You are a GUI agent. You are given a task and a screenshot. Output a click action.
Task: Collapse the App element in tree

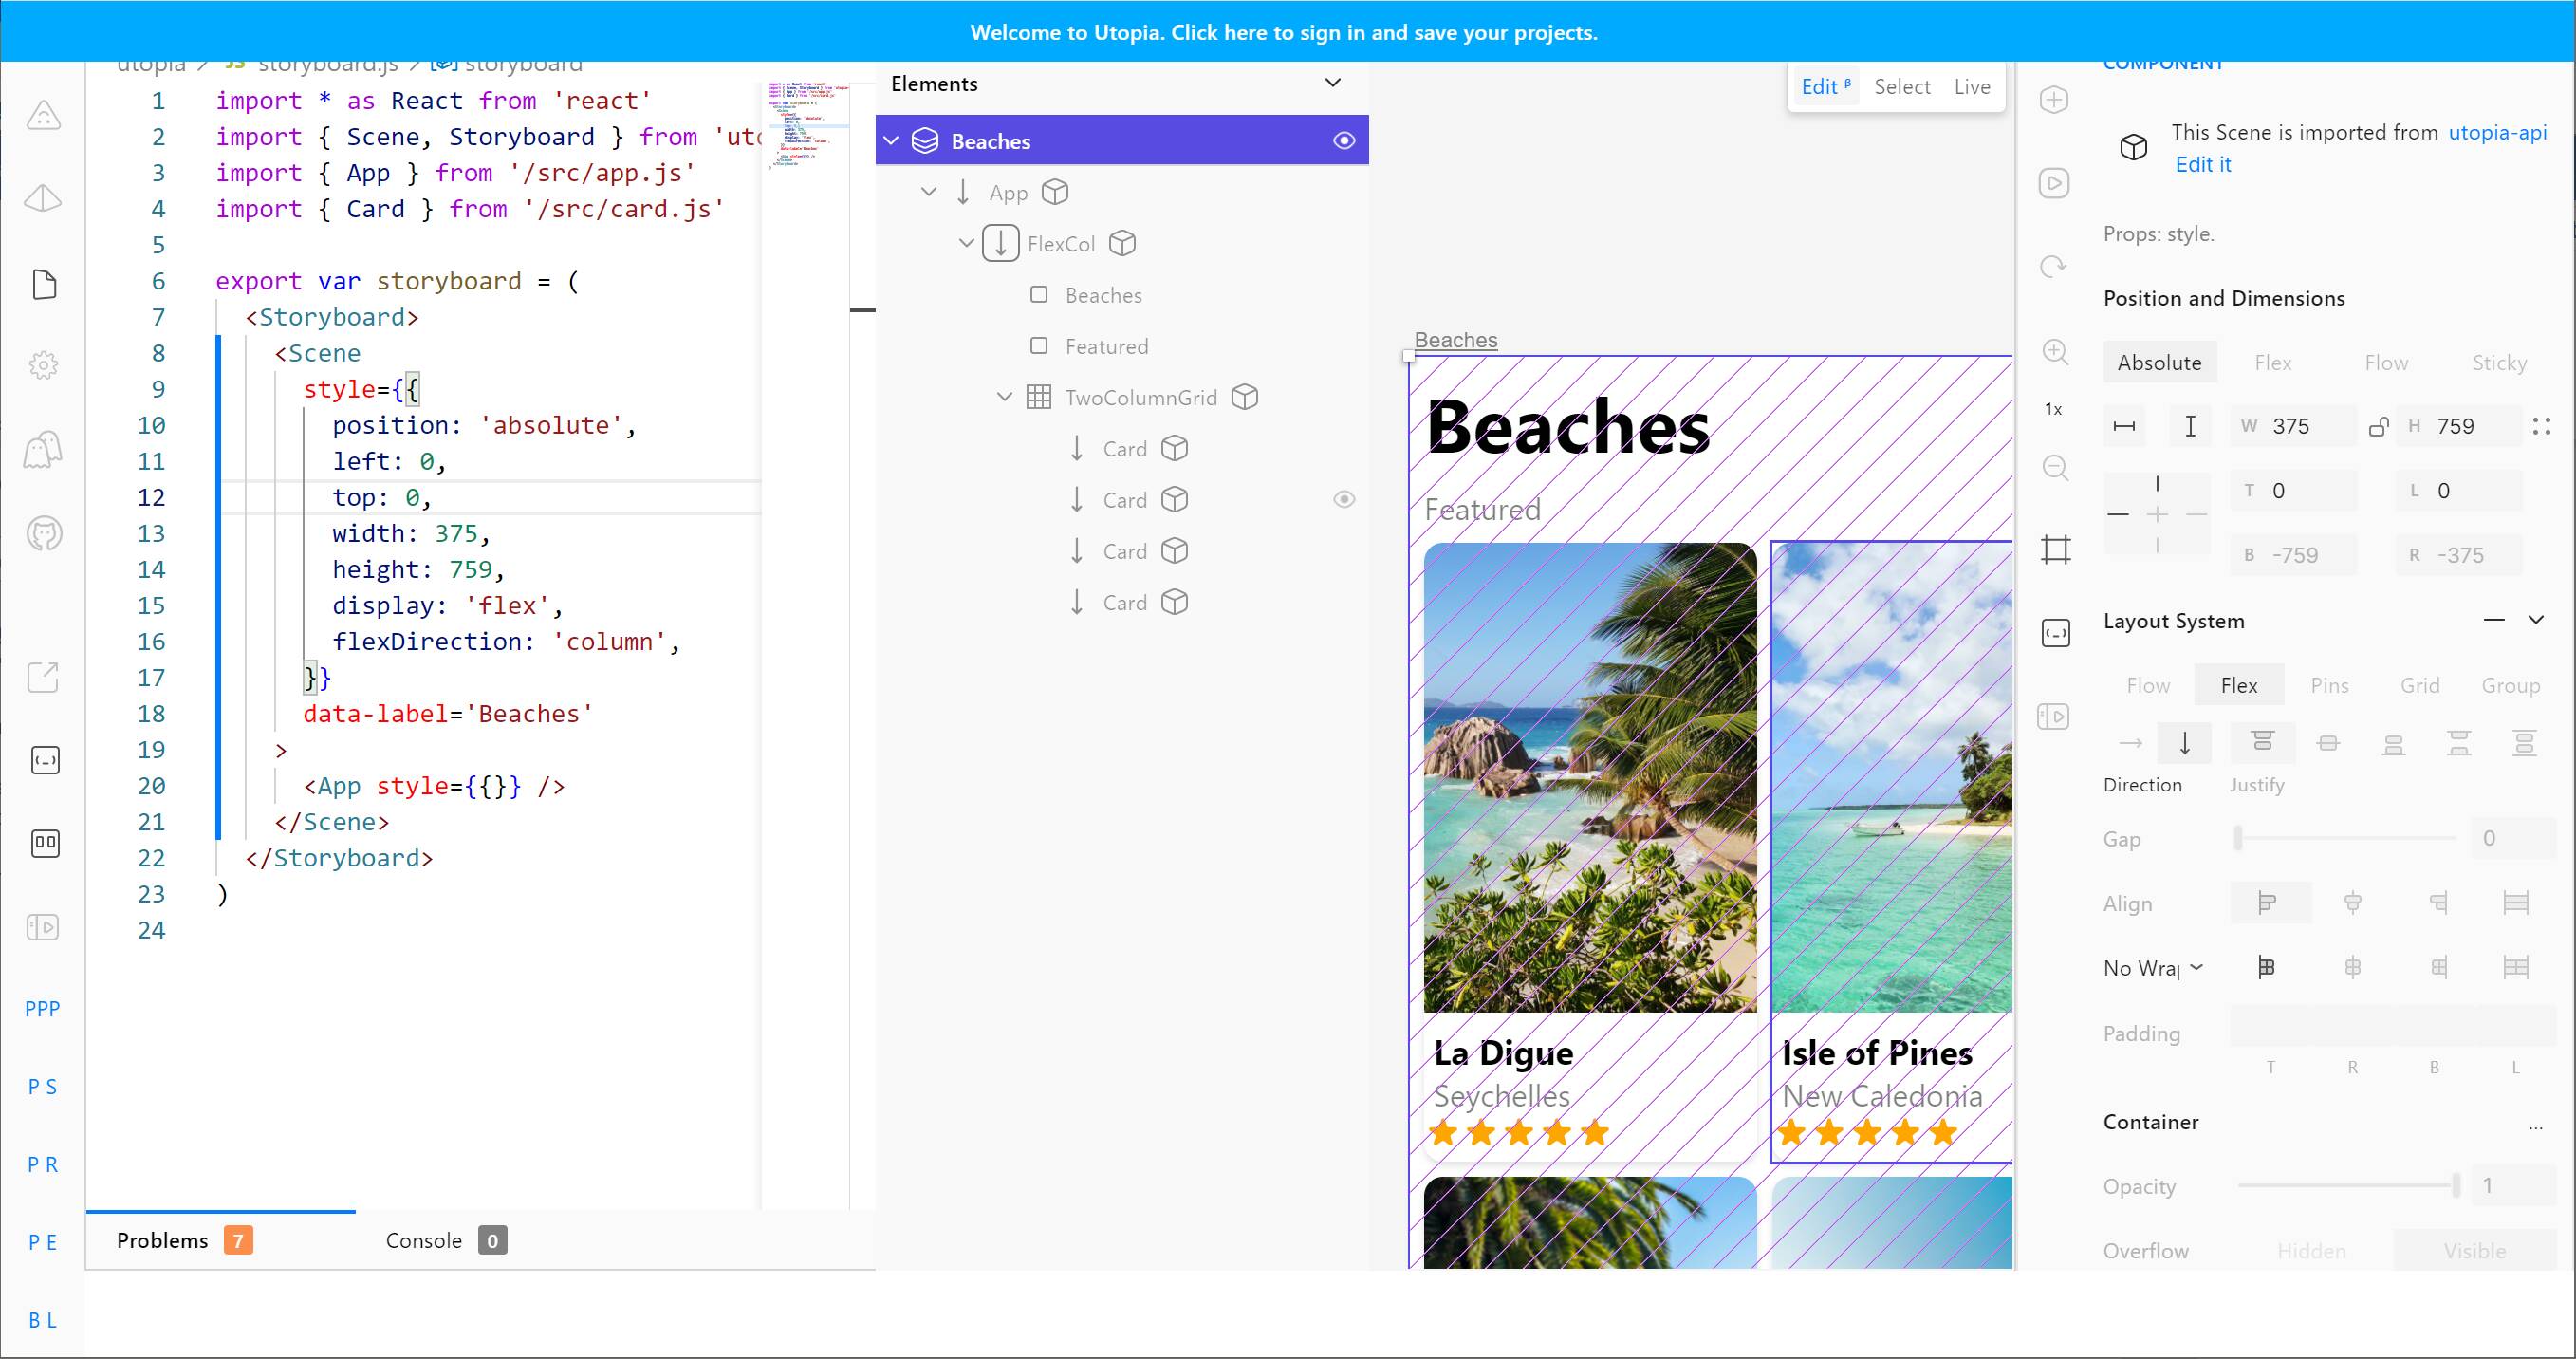click(x=929, y=191)
